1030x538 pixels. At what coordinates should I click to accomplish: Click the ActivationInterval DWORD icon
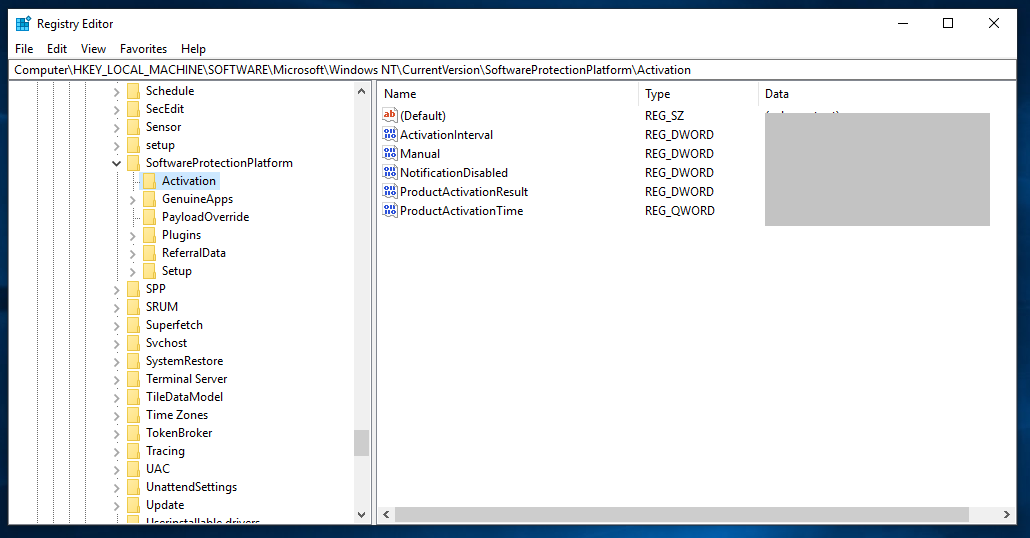coord(390,134)
